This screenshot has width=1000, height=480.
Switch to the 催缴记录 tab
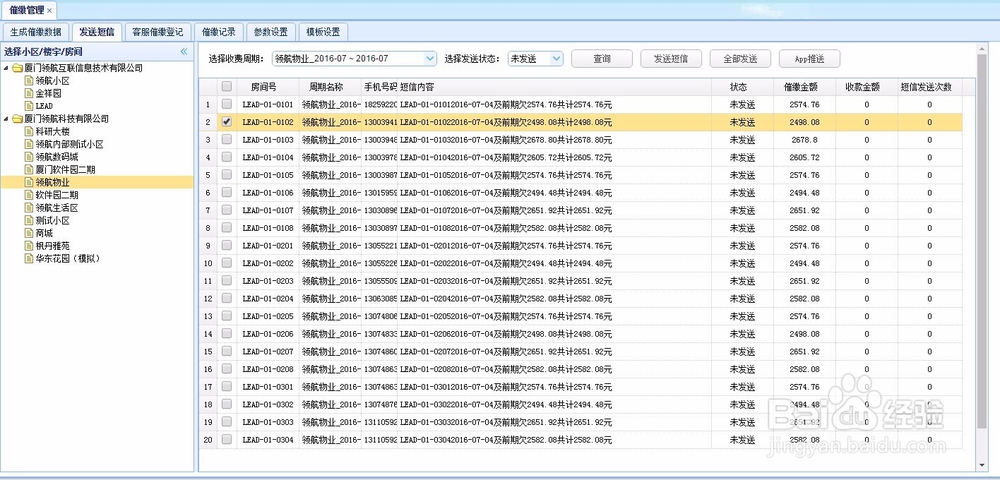(219, 32)
